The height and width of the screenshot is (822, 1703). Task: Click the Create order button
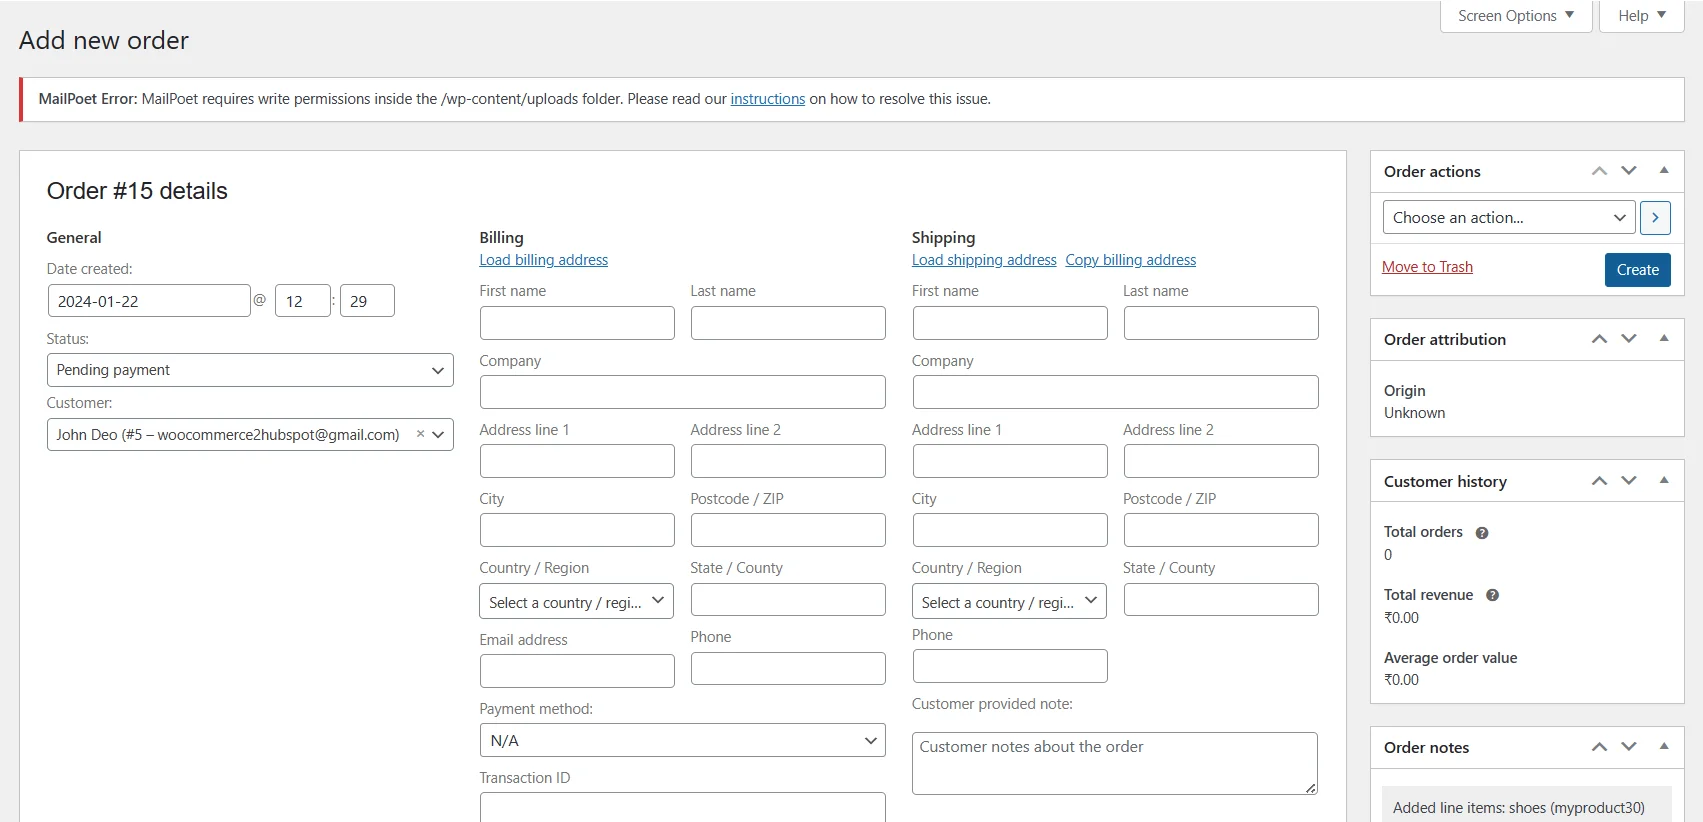pyautogui.click(x=1637, y=270)
